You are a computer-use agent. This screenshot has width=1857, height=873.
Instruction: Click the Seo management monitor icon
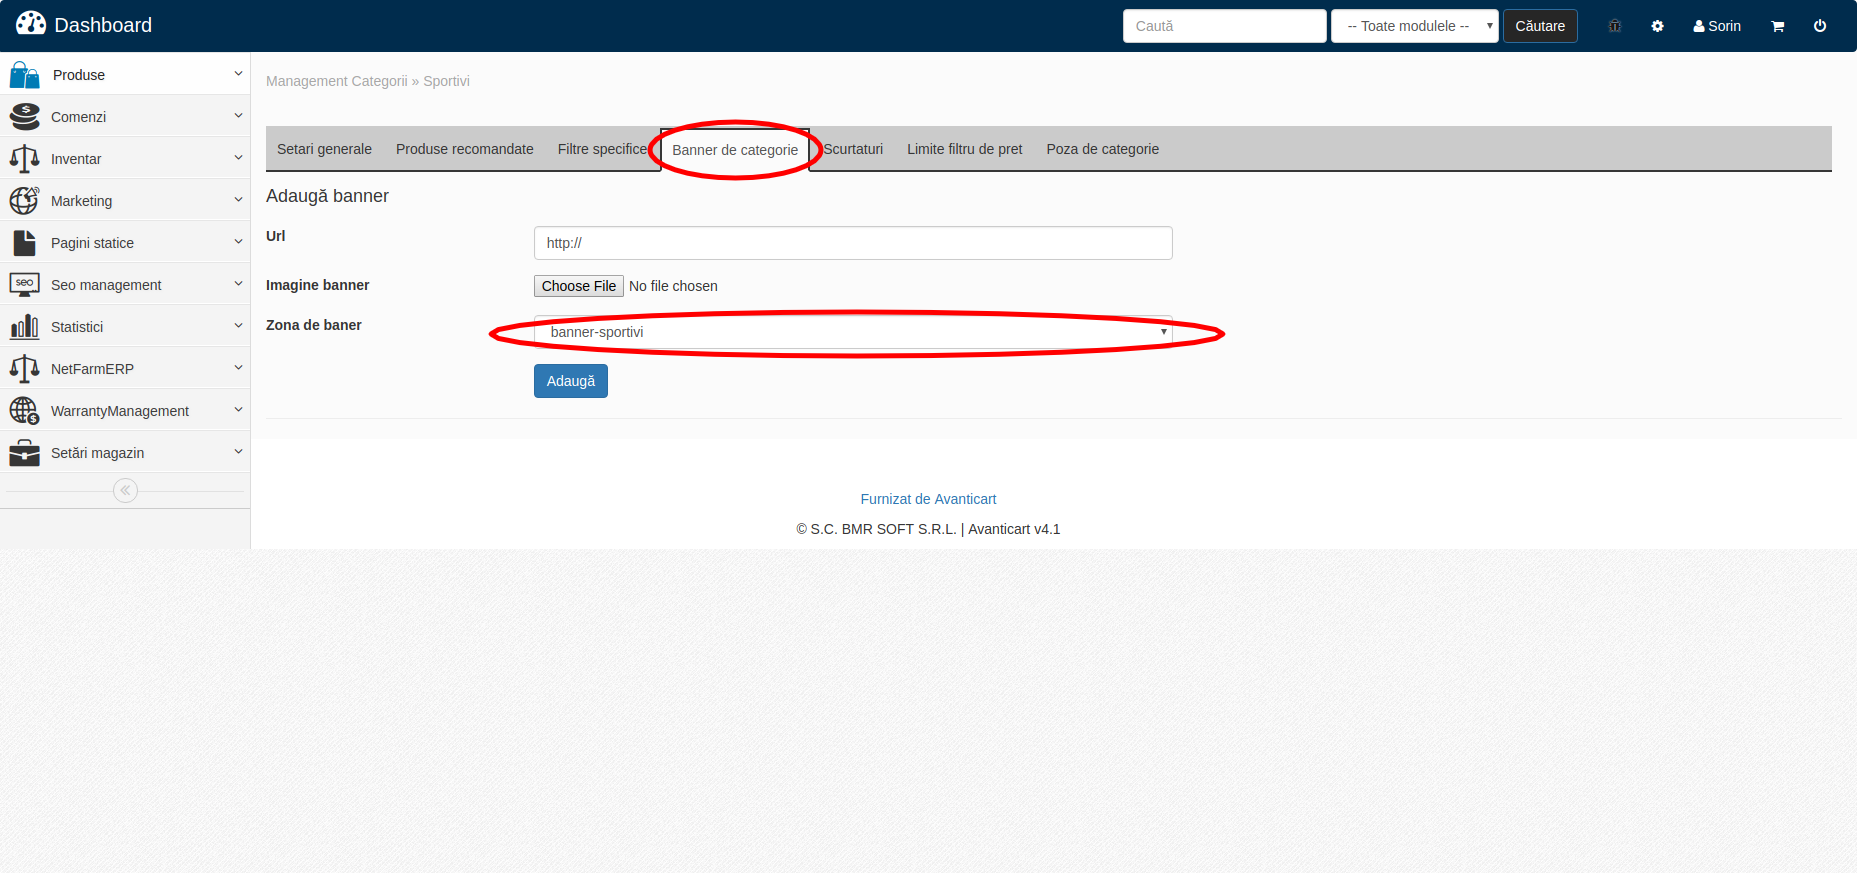click(25, 285)
